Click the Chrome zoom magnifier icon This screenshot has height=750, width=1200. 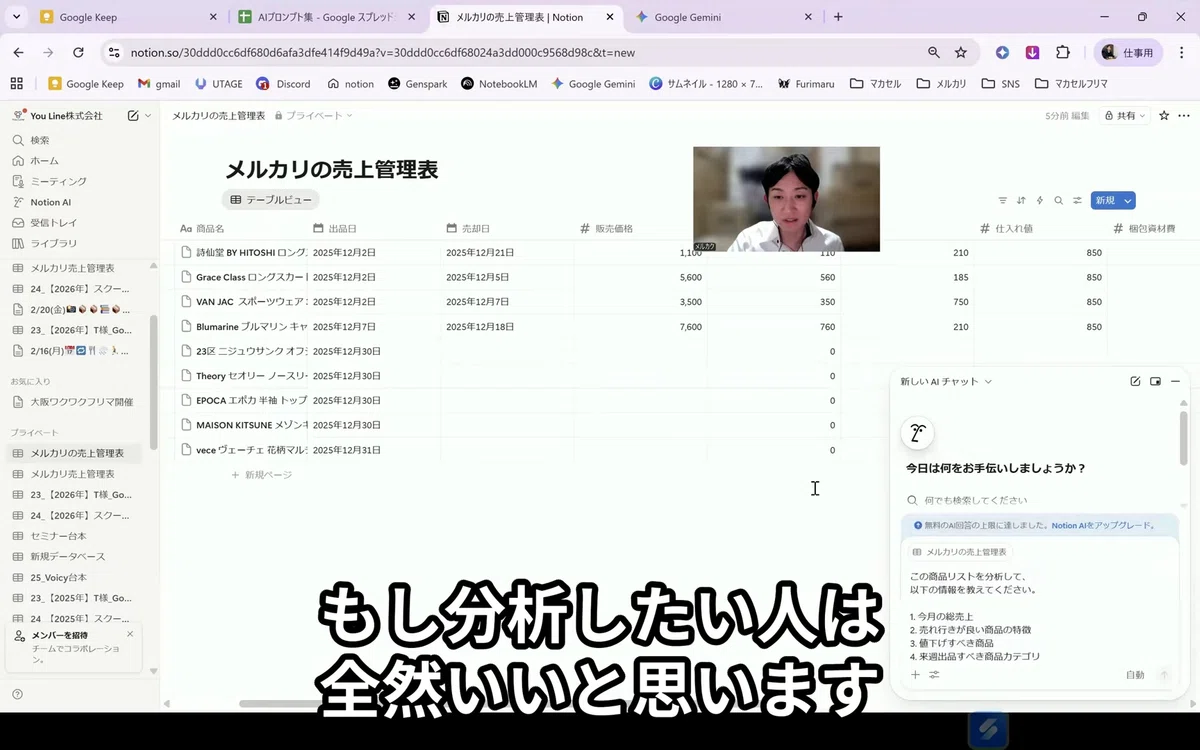point(933,52)
